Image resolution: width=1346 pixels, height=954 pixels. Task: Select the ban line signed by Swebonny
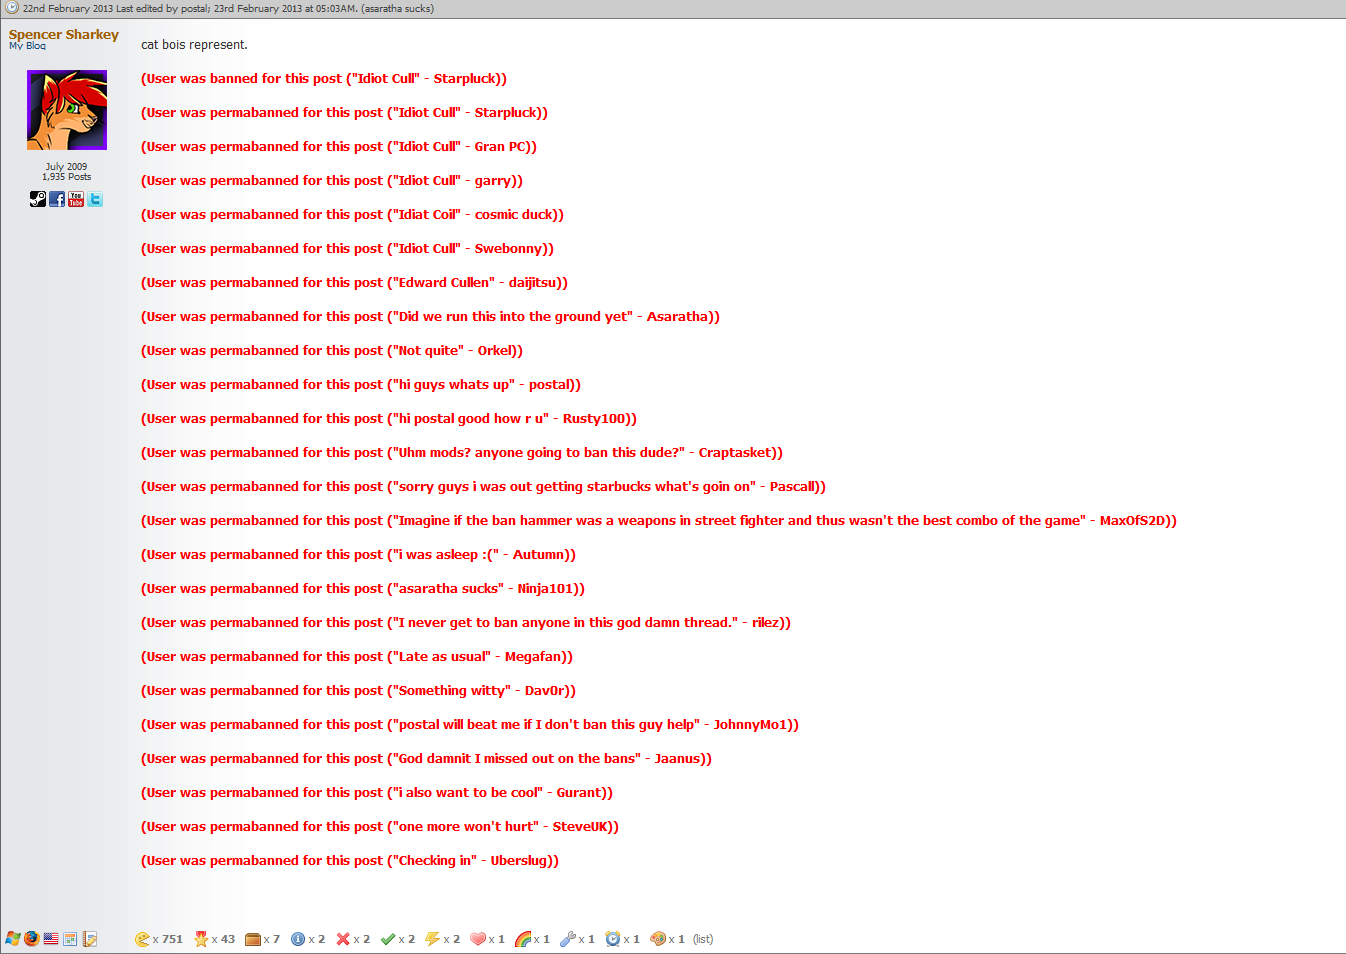tap(347, 249)
